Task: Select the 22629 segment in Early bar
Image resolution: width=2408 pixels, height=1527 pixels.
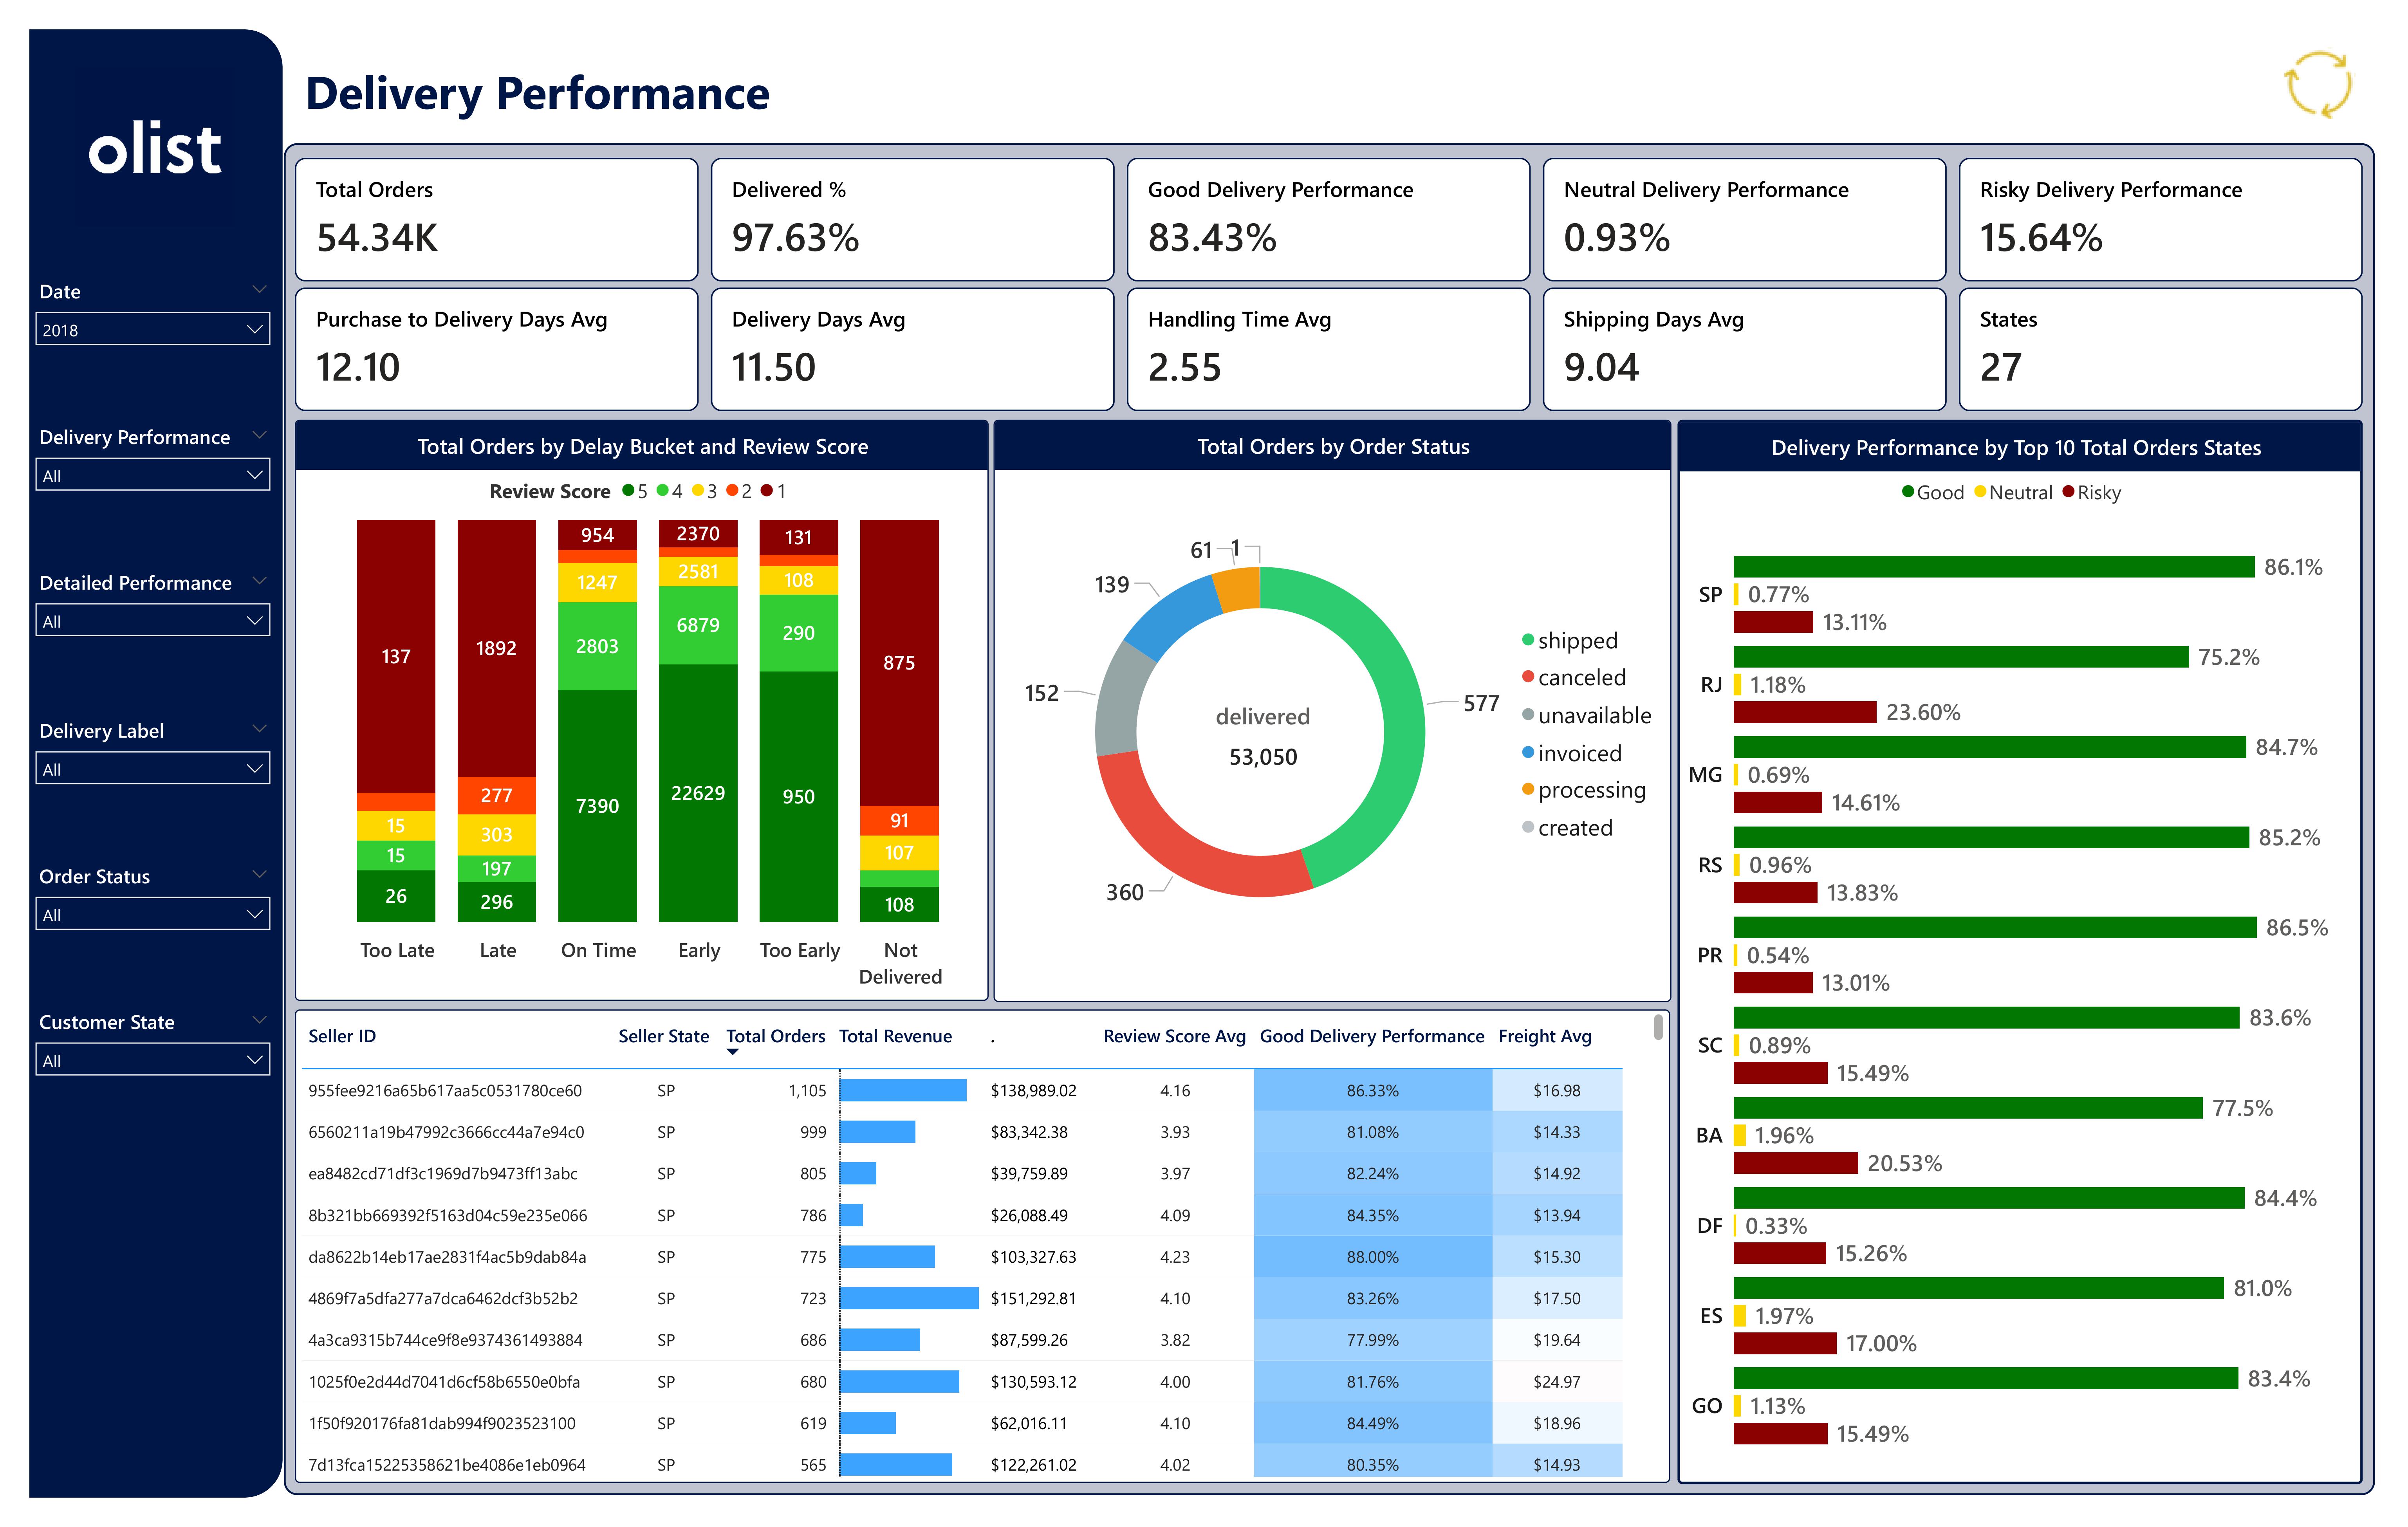Action: pyautogui.click(x=698, y=793)
